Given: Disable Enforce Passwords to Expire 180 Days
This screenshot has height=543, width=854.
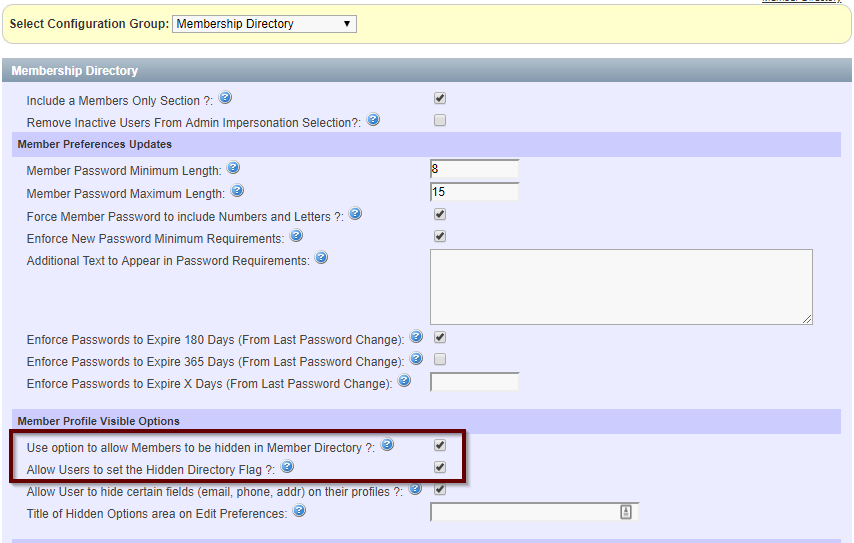Looking at the screenshot, I should tap(440, 337).
